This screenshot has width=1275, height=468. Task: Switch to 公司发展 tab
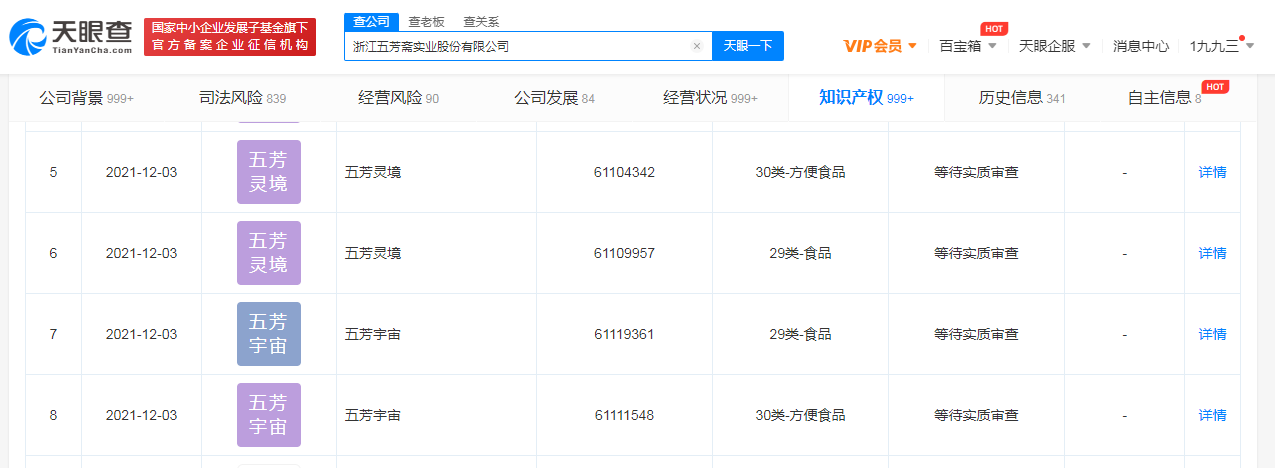pyautogui.click(x=554, y=98)
